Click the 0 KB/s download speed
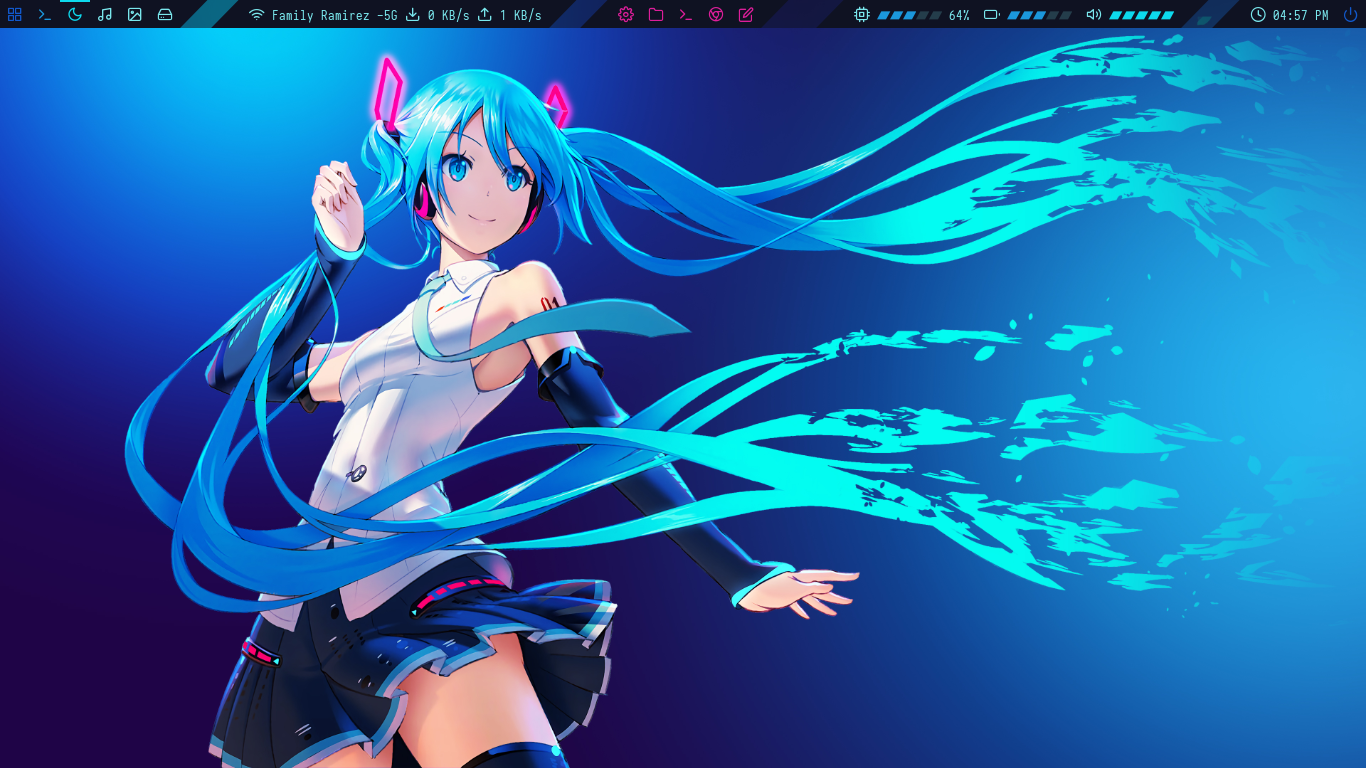The height and width of the screenshot is (768, 1366). (448, 15)
